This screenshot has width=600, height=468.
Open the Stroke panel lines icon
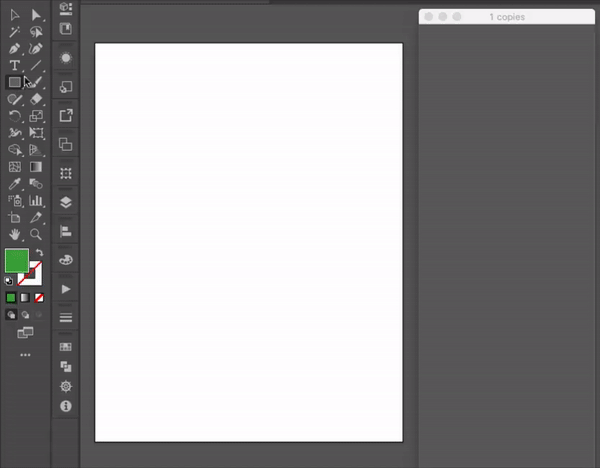(x=66, y=318)
